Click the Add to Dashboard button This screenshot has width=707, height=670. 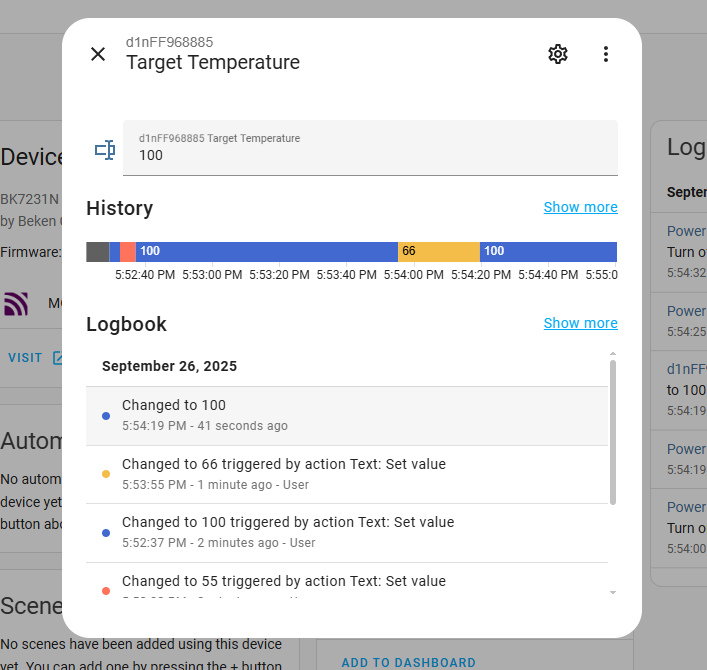408,662
